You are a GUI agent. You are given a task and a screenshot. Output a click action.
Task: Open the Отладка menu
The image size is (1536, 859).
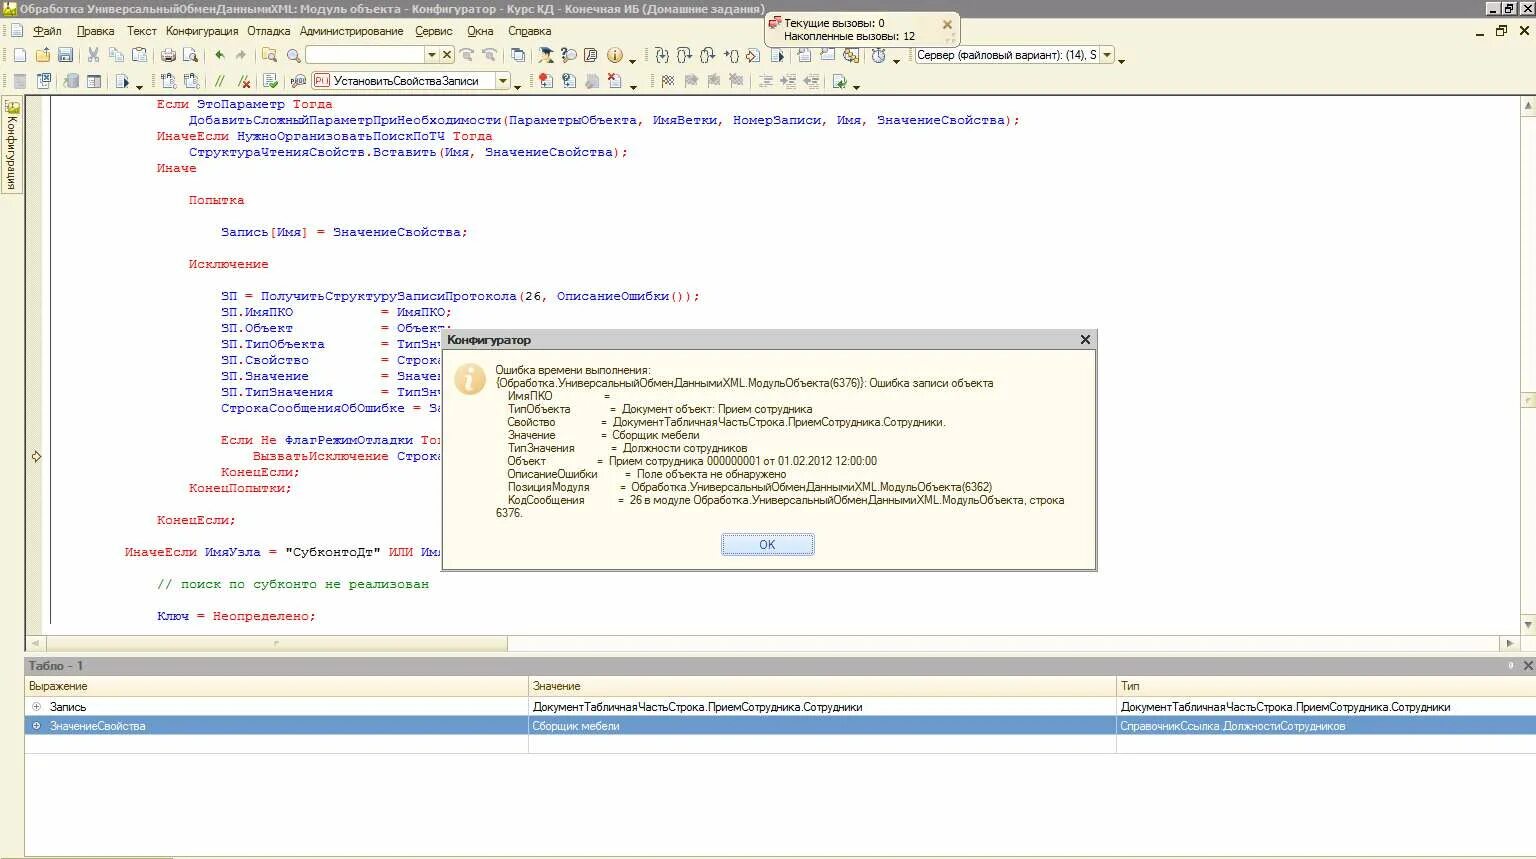pos(269,31)
